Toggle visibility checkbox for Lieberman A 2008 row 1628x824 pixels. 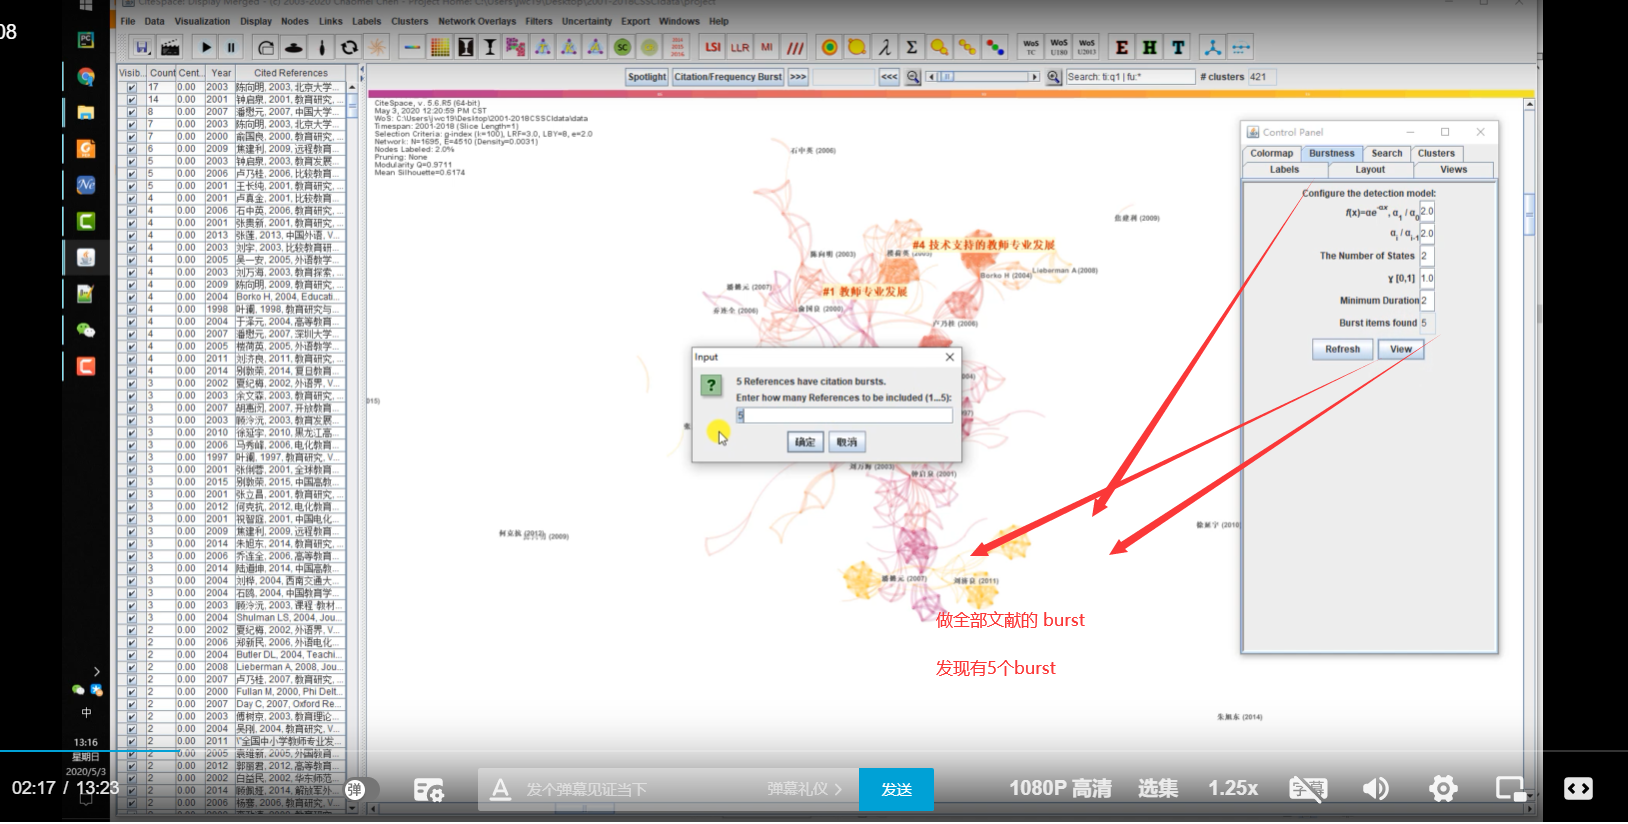[131, 667]
